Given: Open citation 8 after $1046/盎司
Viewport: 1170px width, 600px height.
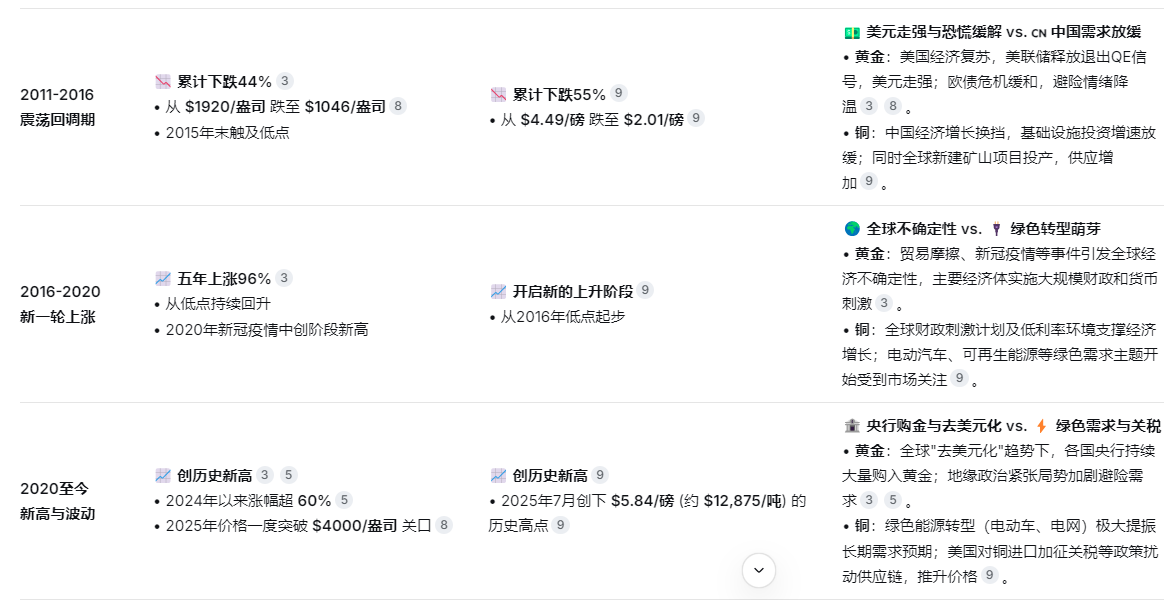Looking at the screenshot, I should pyautogui.click(x=398, y=106).
